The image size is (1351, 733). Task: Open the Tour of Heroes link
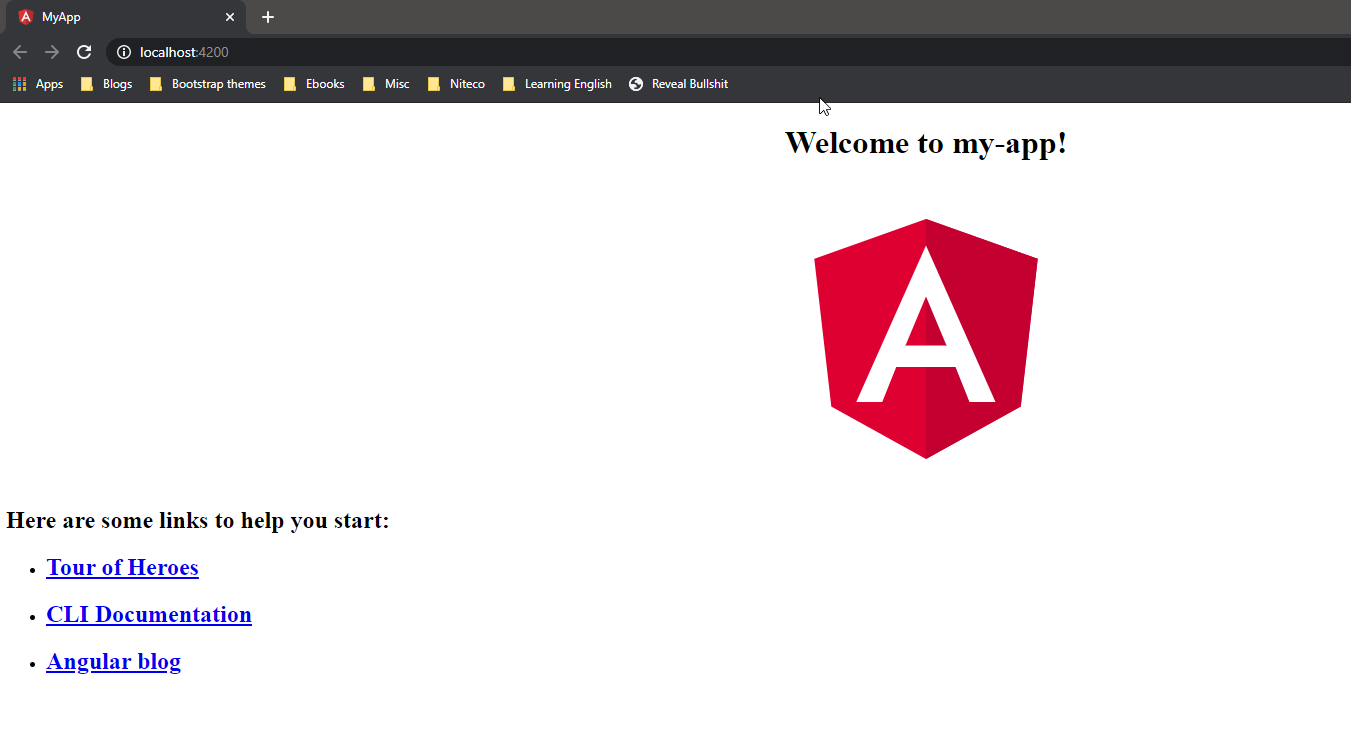[122, 567]
